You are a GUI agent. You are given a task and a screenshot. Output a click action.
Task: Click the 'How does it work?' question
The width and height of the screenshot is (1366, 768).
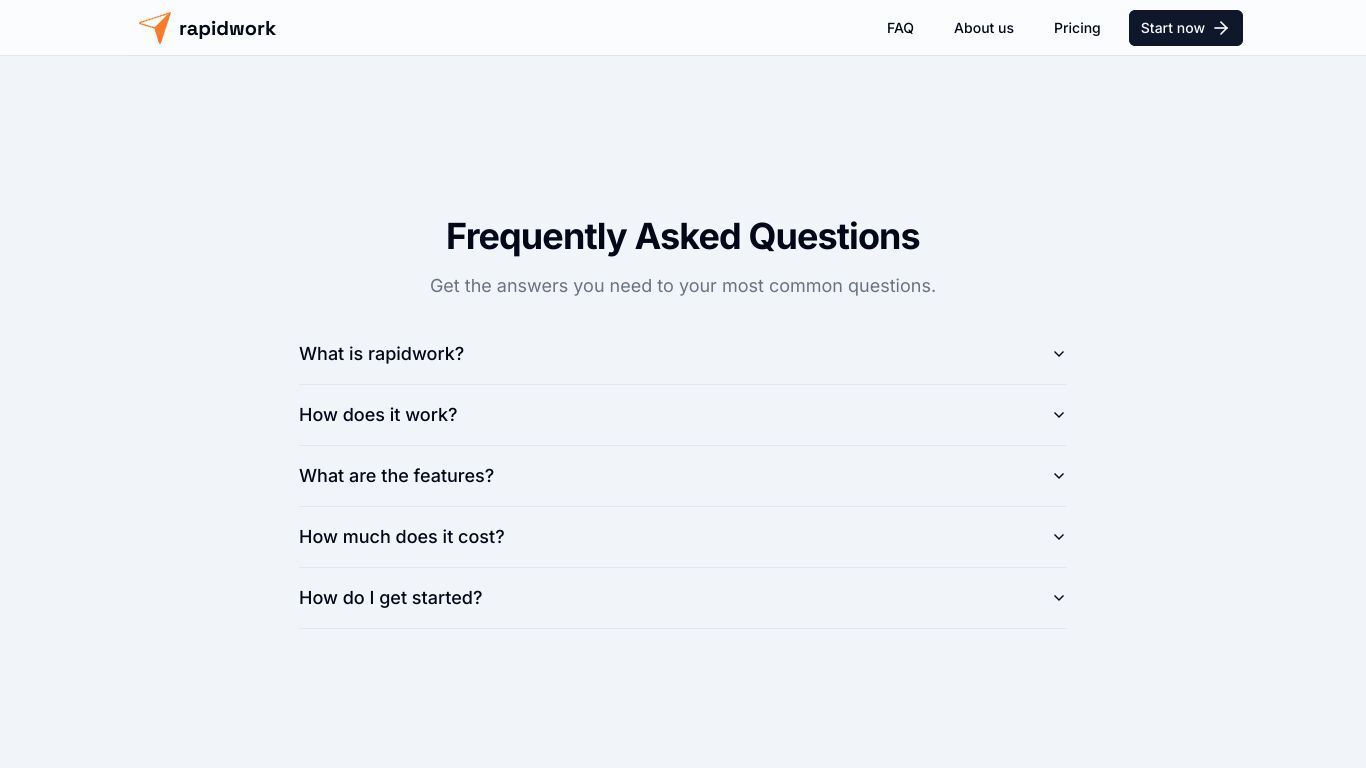click(378, 415)
